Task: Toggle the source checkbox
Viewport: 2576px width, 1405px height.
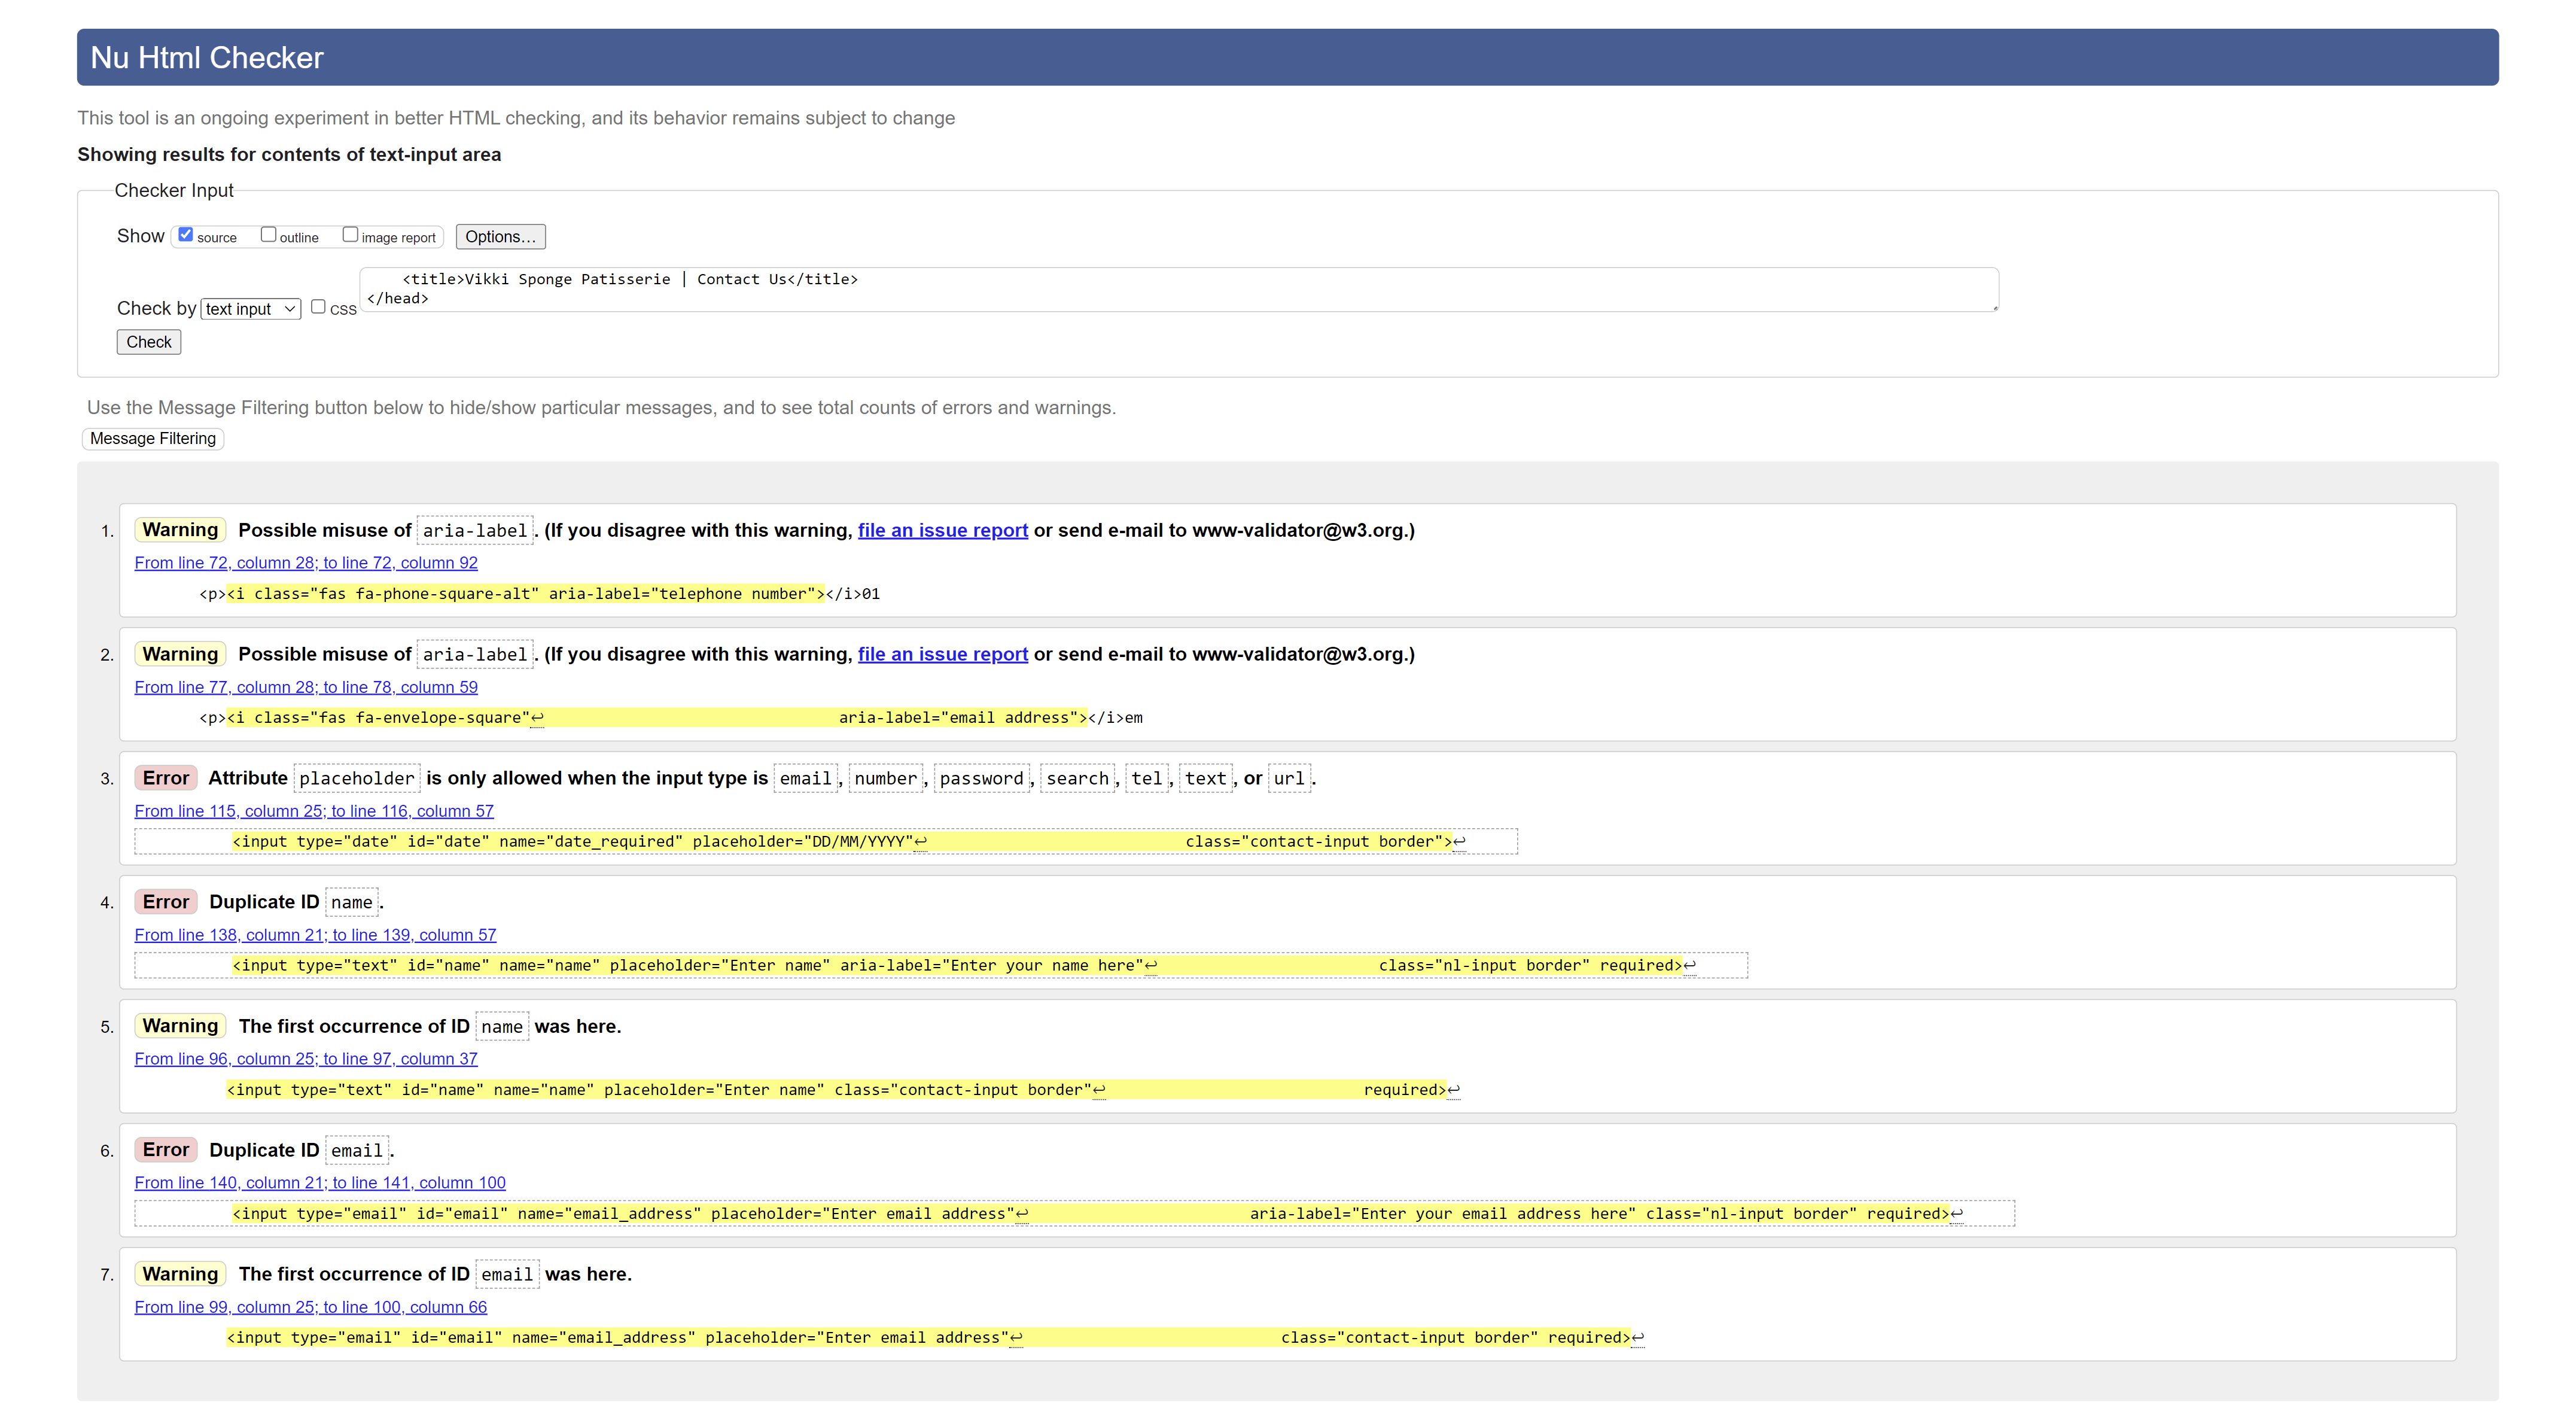Action: (x=186, y=235)
